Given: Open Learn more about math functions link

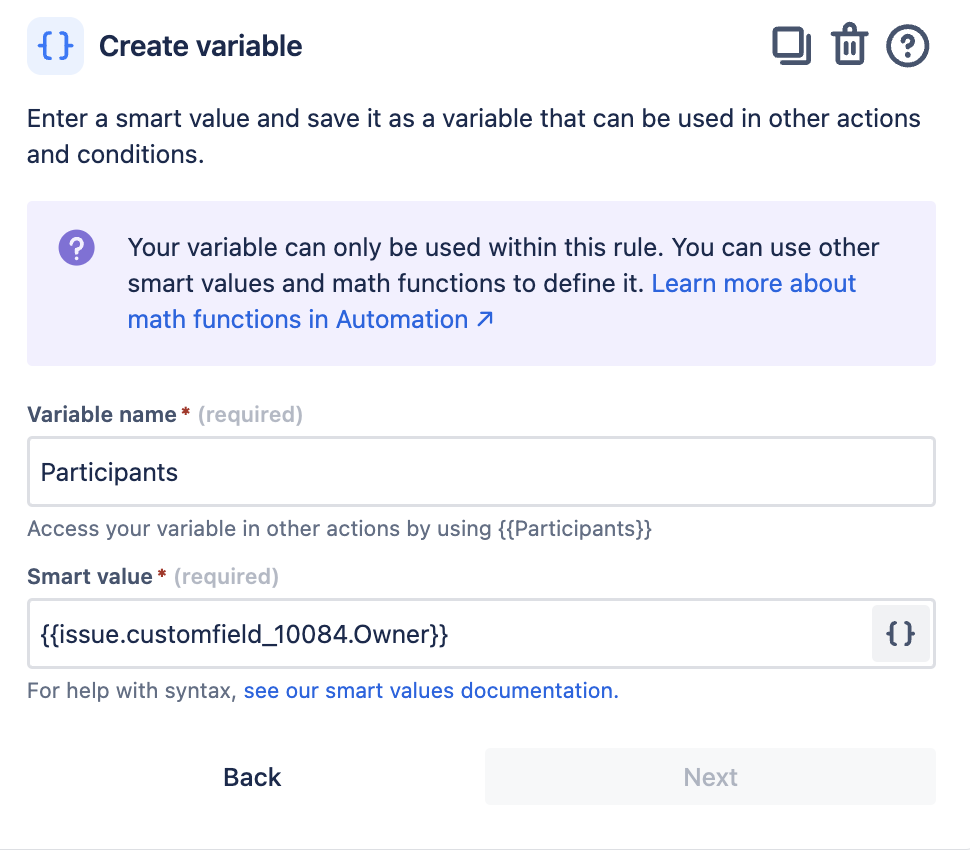Looking at the screenshot, I should (x=753, y=284).
